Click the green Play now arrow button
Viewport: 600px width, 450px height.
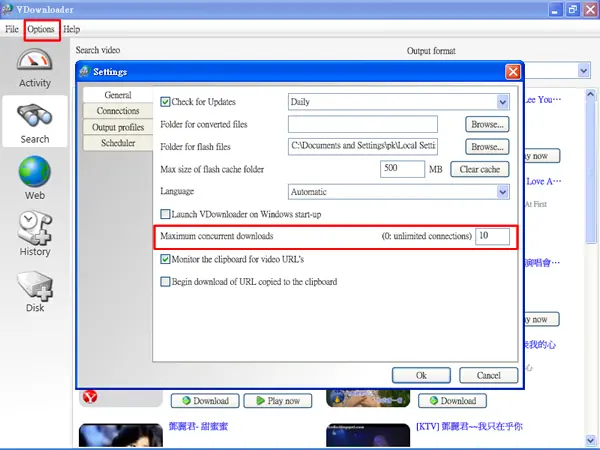pyautogui.click(x=278, y=401)
